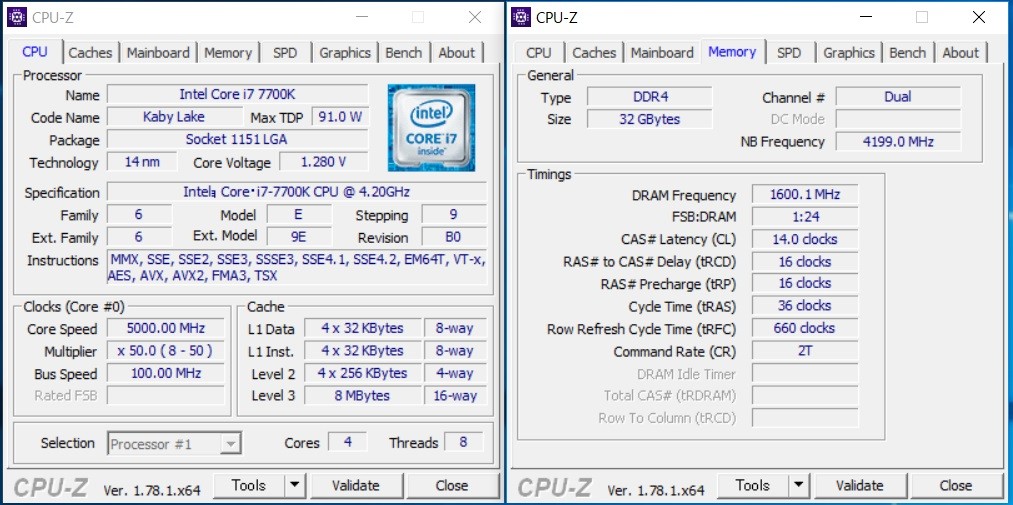Click the Multiplier value x 50.0

coord(165,351)
